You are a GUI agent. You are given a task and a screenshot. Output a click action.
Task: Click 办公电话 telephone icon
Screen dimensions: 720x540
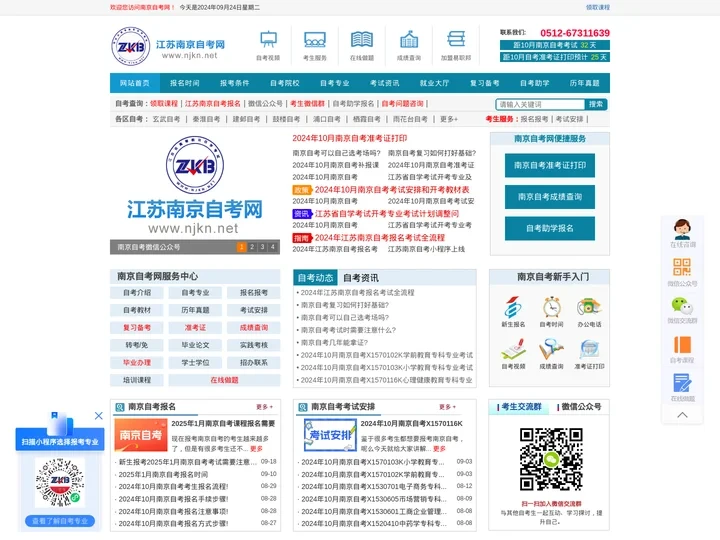coord(590,311)
